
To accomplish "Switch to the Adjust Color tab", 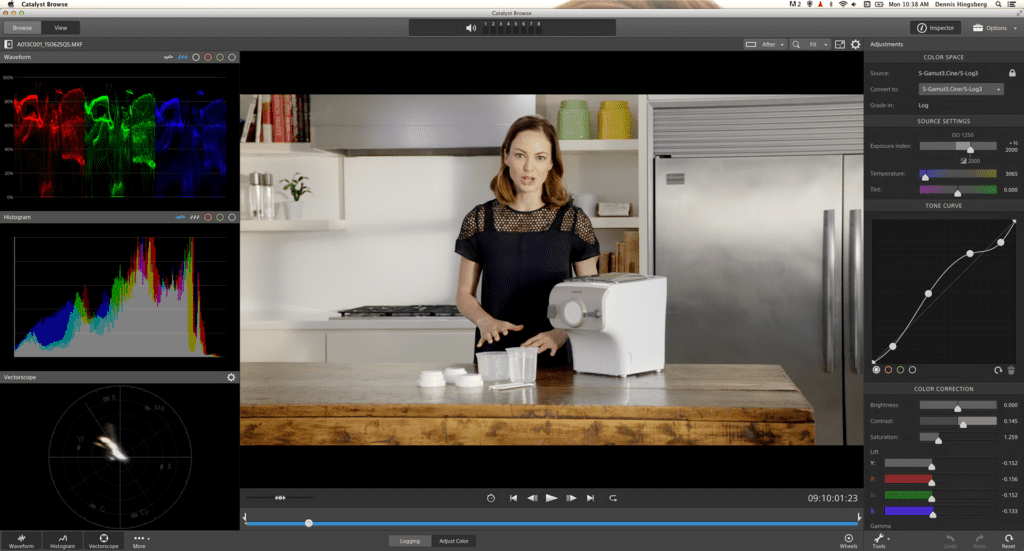I will 454,541.
